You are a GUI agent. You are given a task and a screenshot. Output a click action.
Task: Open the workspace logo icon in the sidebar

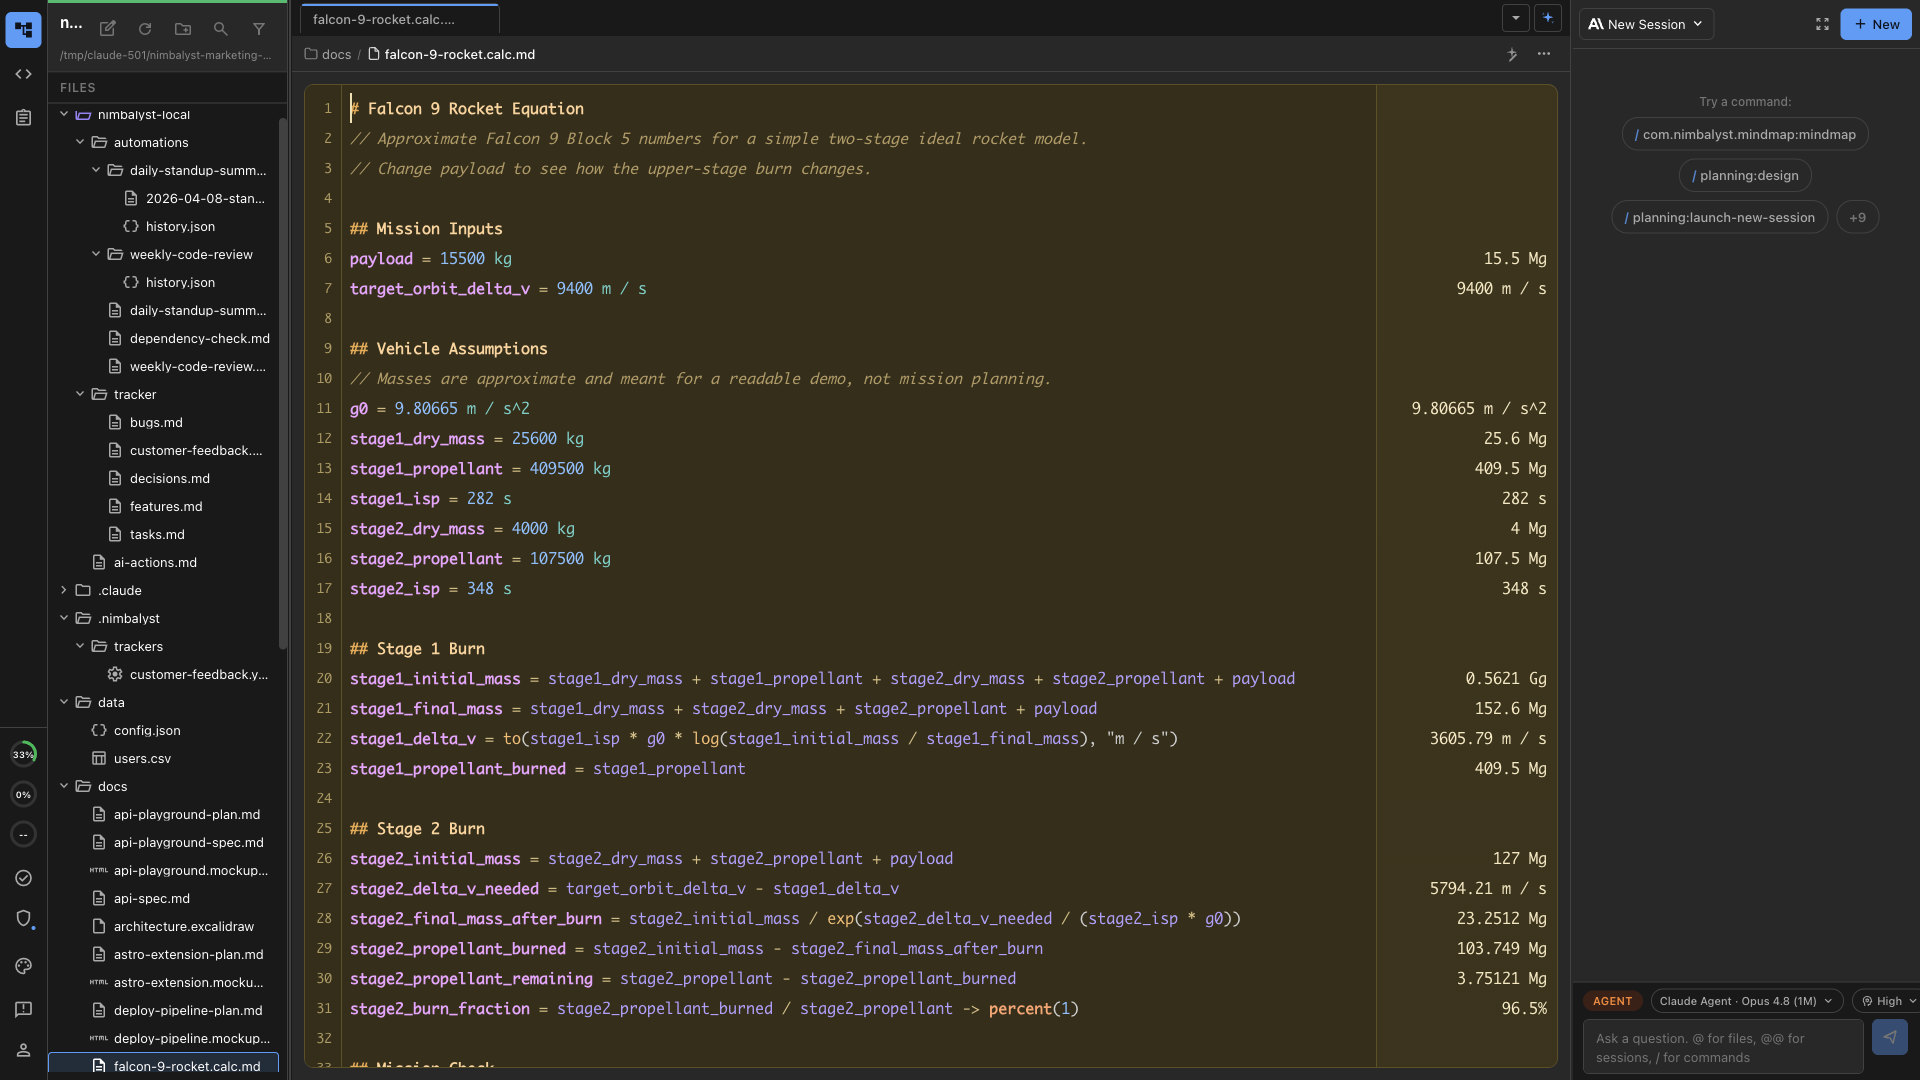pos(23,29)
